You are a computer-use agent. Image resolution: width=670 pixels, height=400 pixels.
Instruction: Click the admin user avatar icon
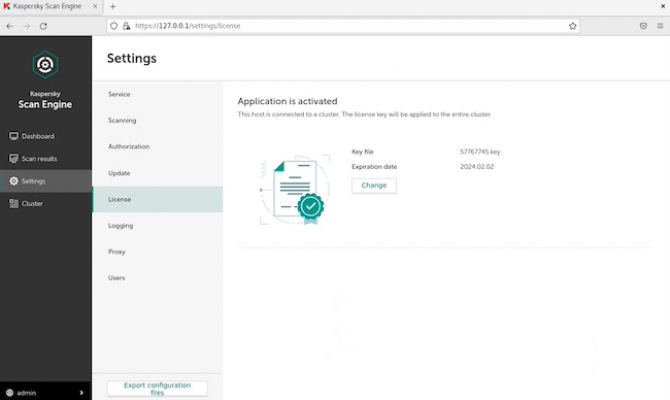point(10,393)
